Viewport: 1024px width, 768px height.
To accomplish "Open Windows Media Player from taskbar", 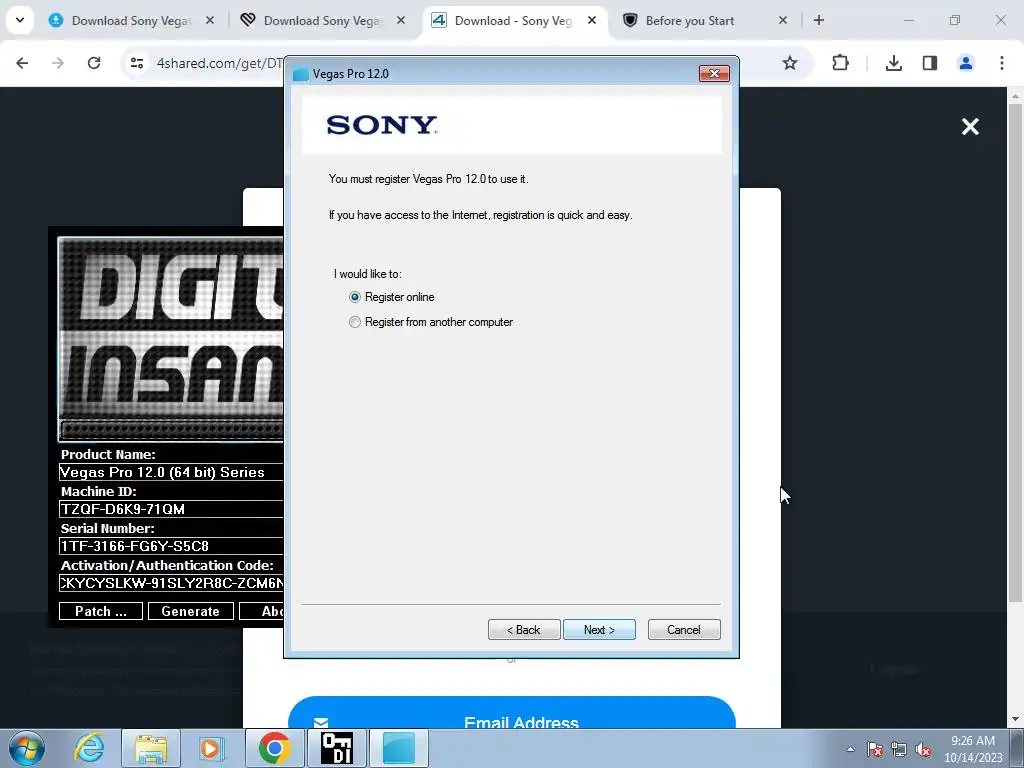I will (211, 748).
